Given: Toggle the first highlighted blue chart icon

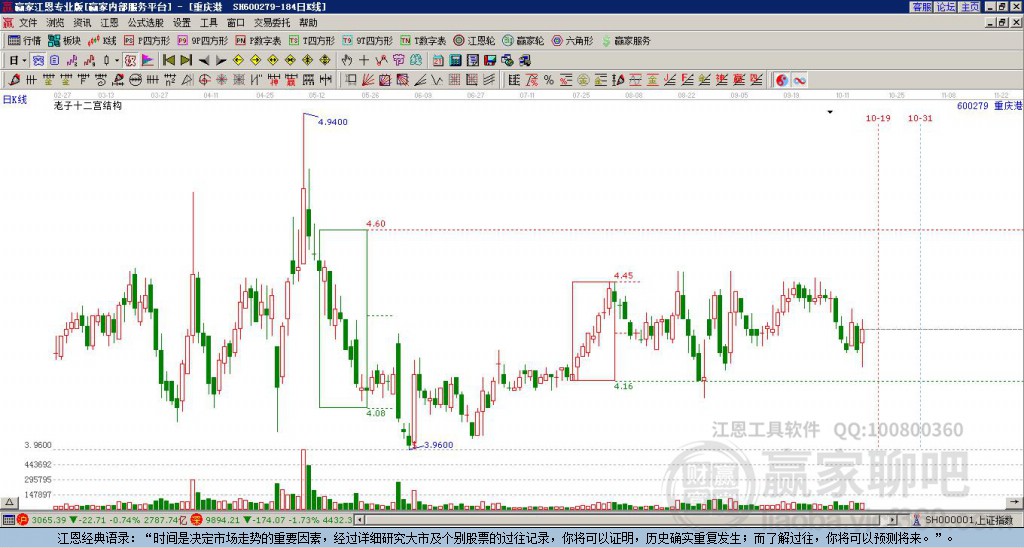Looking at the screenshot, I should [x=39, y=60].
